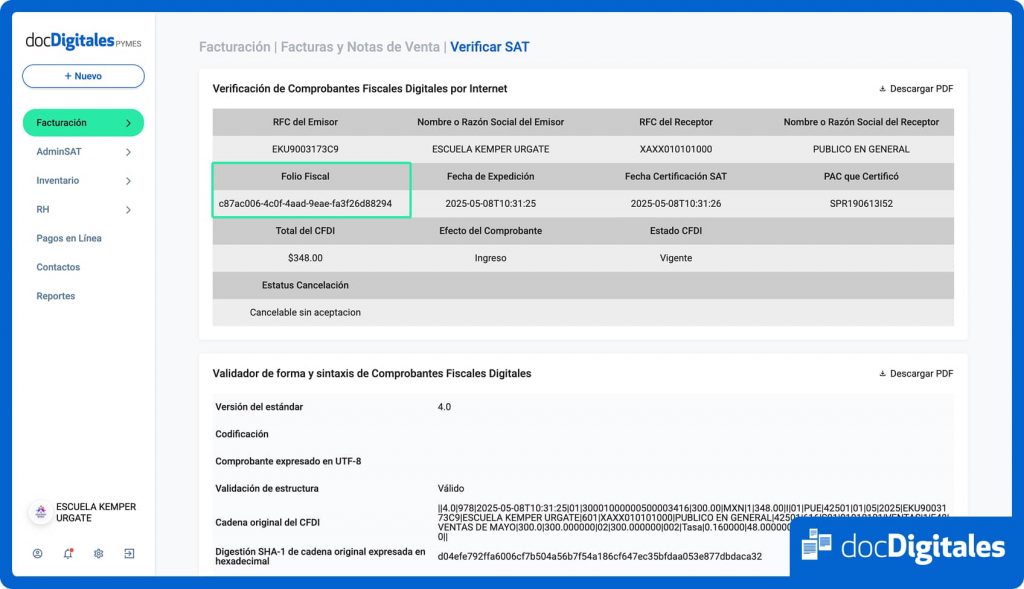This screenshot has width=1024, height=589.
Task: Click the Válido structure validation value
Action: coord(451,488)
